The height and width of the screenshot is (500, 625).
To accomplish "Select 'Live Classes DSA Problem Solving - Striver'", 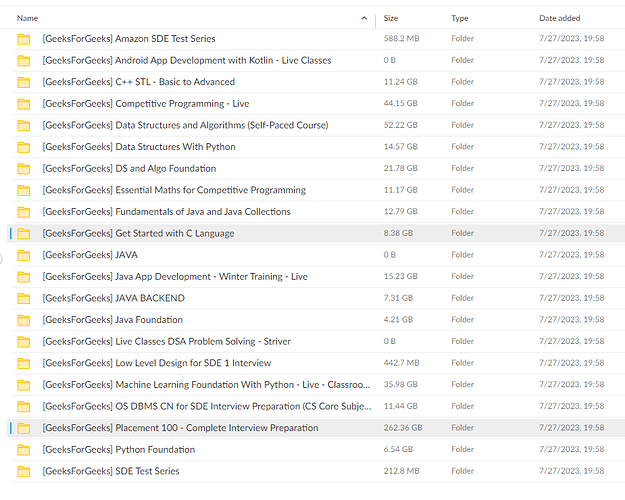I will click(203, 341).
